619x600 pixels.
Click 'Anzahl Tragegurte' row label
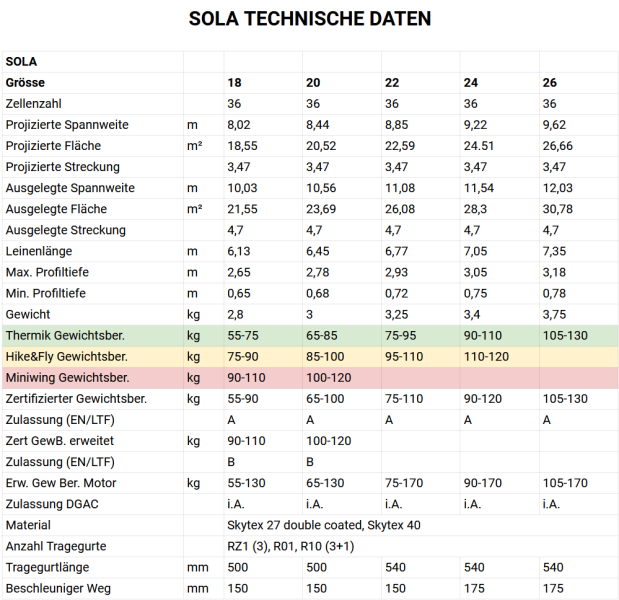(x=56, y=546)
